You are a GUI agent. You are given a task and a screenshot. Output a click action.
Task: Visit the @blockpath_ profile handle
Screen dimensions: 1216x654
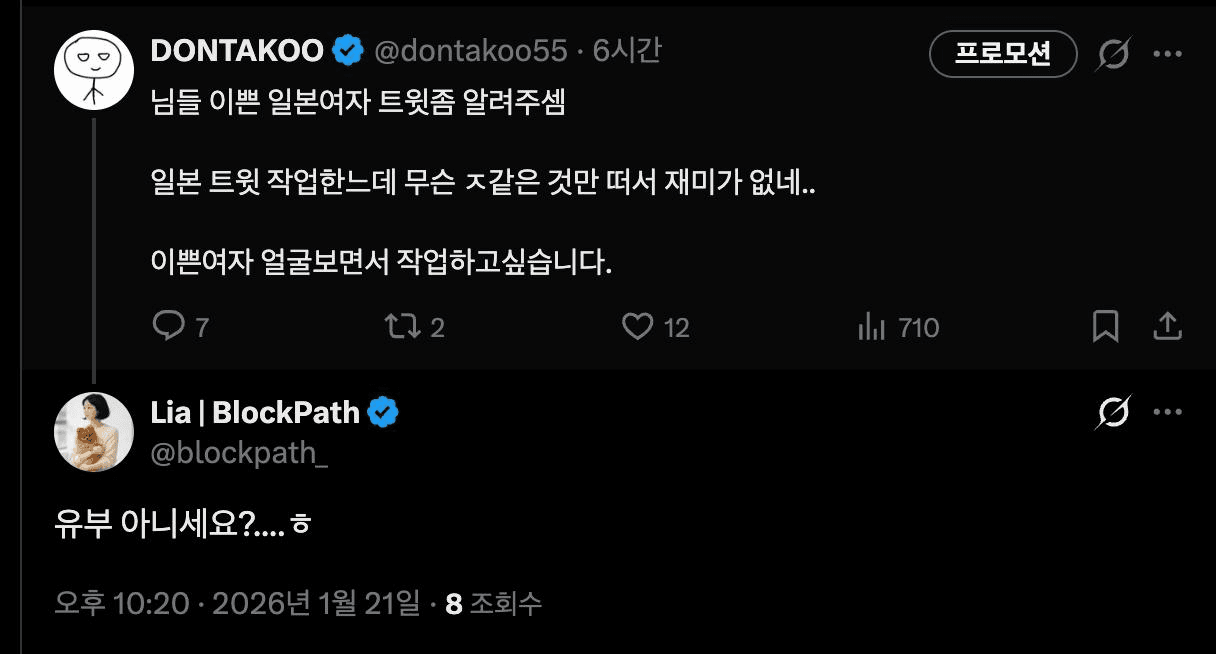tap(239, 453)
